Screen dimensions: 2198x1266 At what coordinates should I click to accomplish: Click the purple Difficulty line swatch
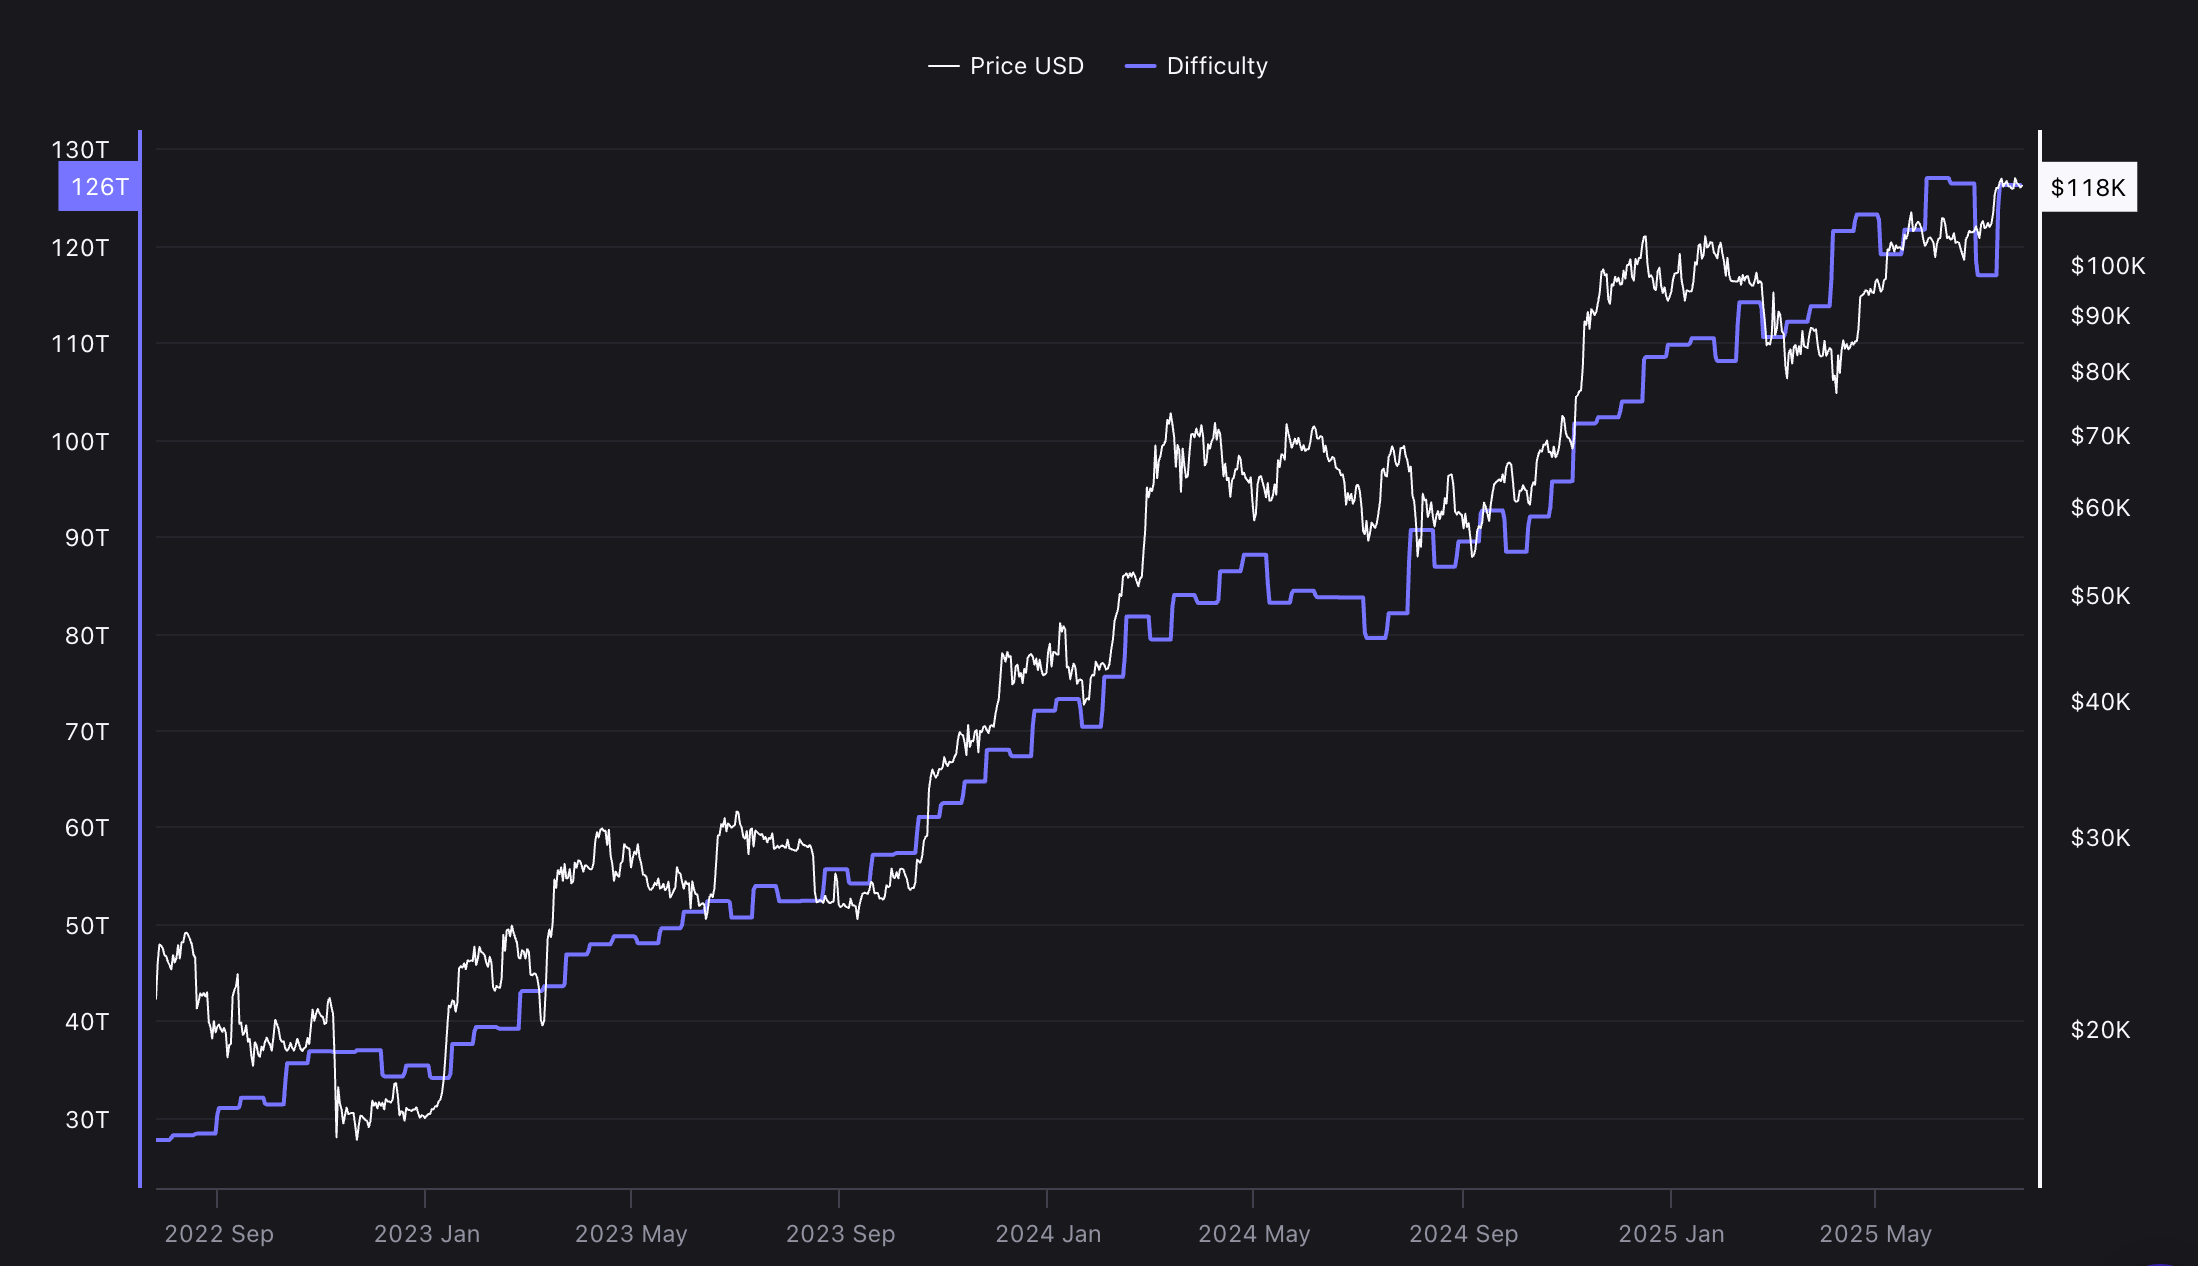(1138, 65)
